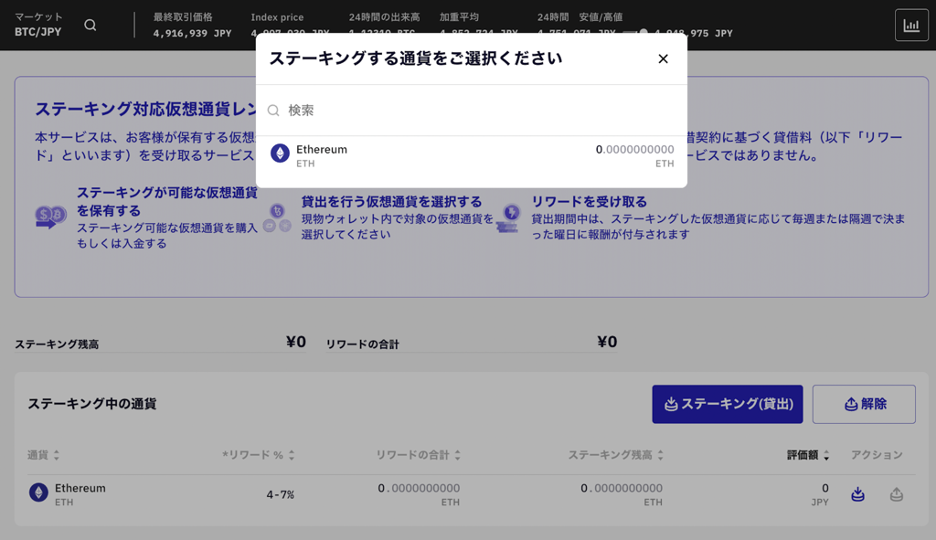Sort by リワードの合計 column header
Image resolution: width=936 pixels, height=540 pixels.
pos(418,455)
